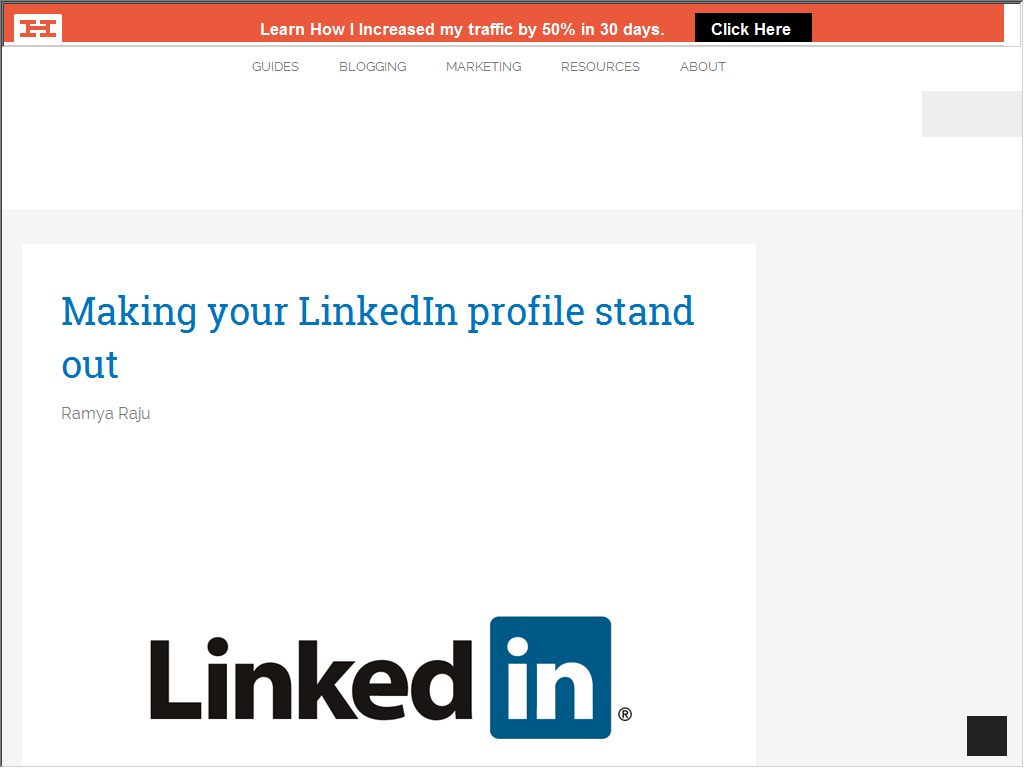Viewport: 1024px width, 768px height.
Task: Click the blue LinkedIn "in" square logo
Action: pos(551,677)
